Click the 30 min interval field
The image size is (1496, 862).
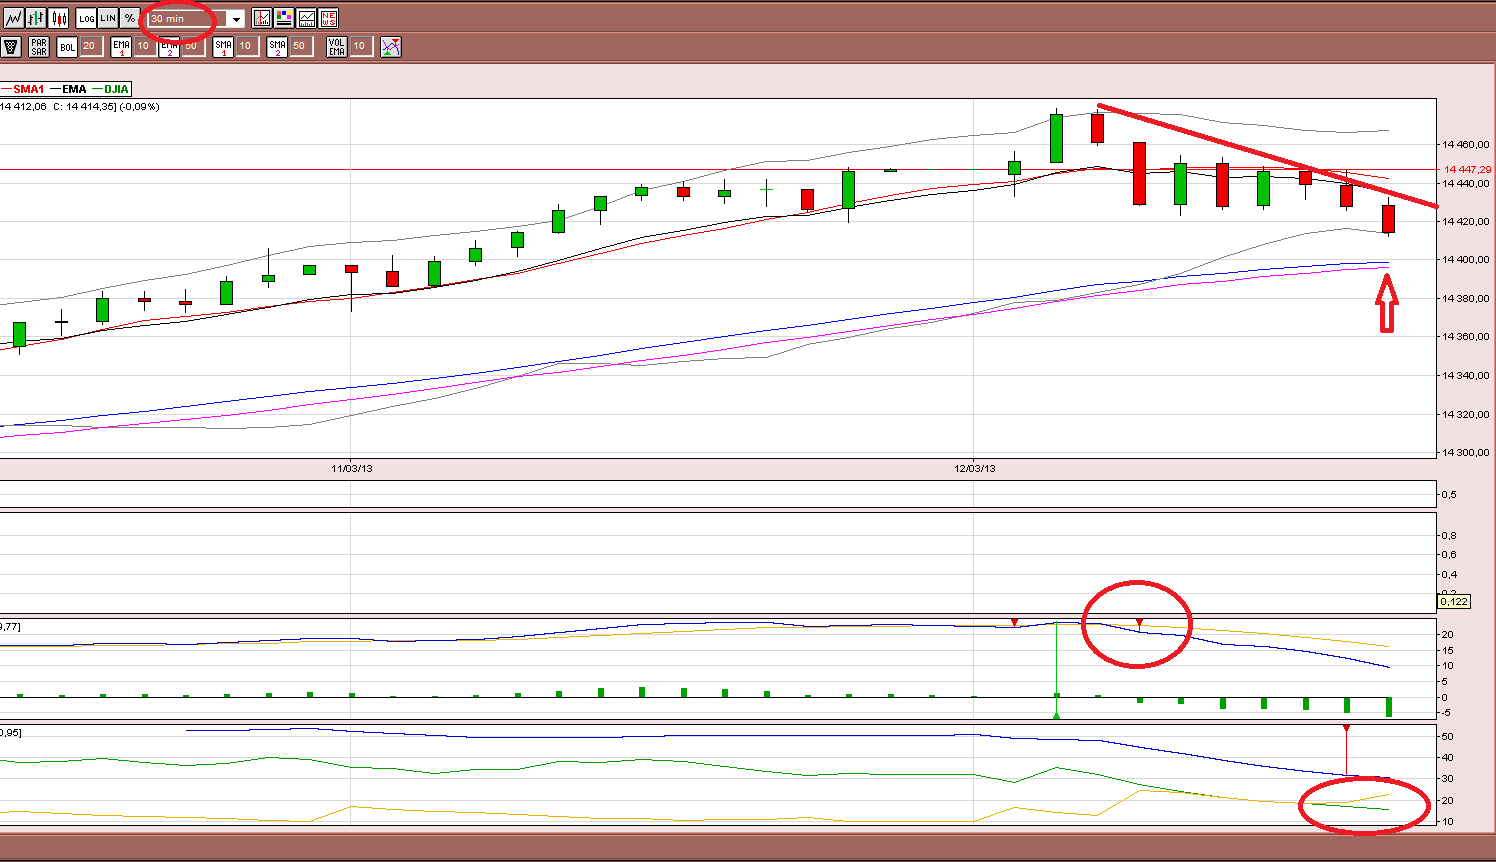(x=187, y=19)
